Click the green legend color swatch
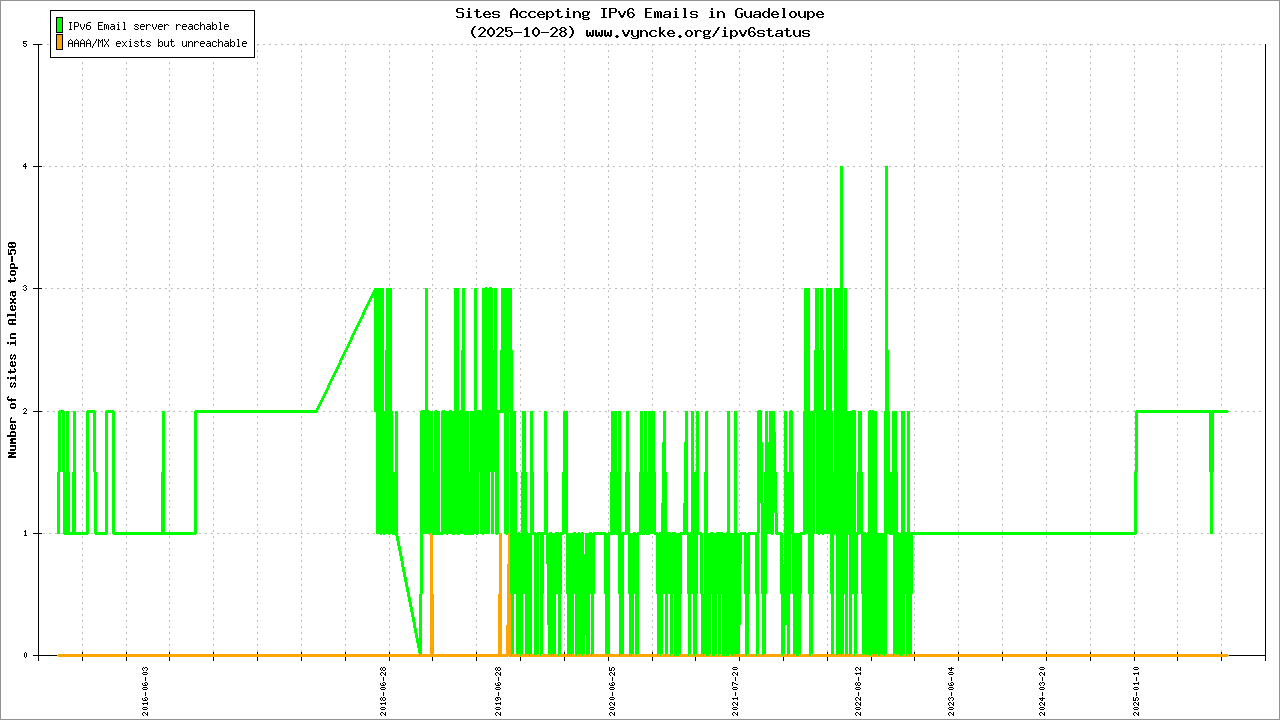 pos(60,25)
